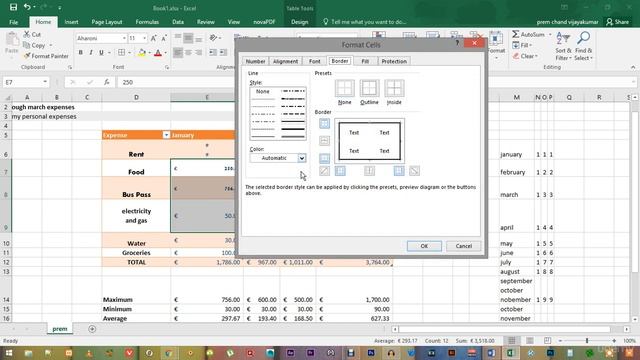Switch to the Protection tab
The width and height of the screenshot is (640, 360).
coord(394,61)
